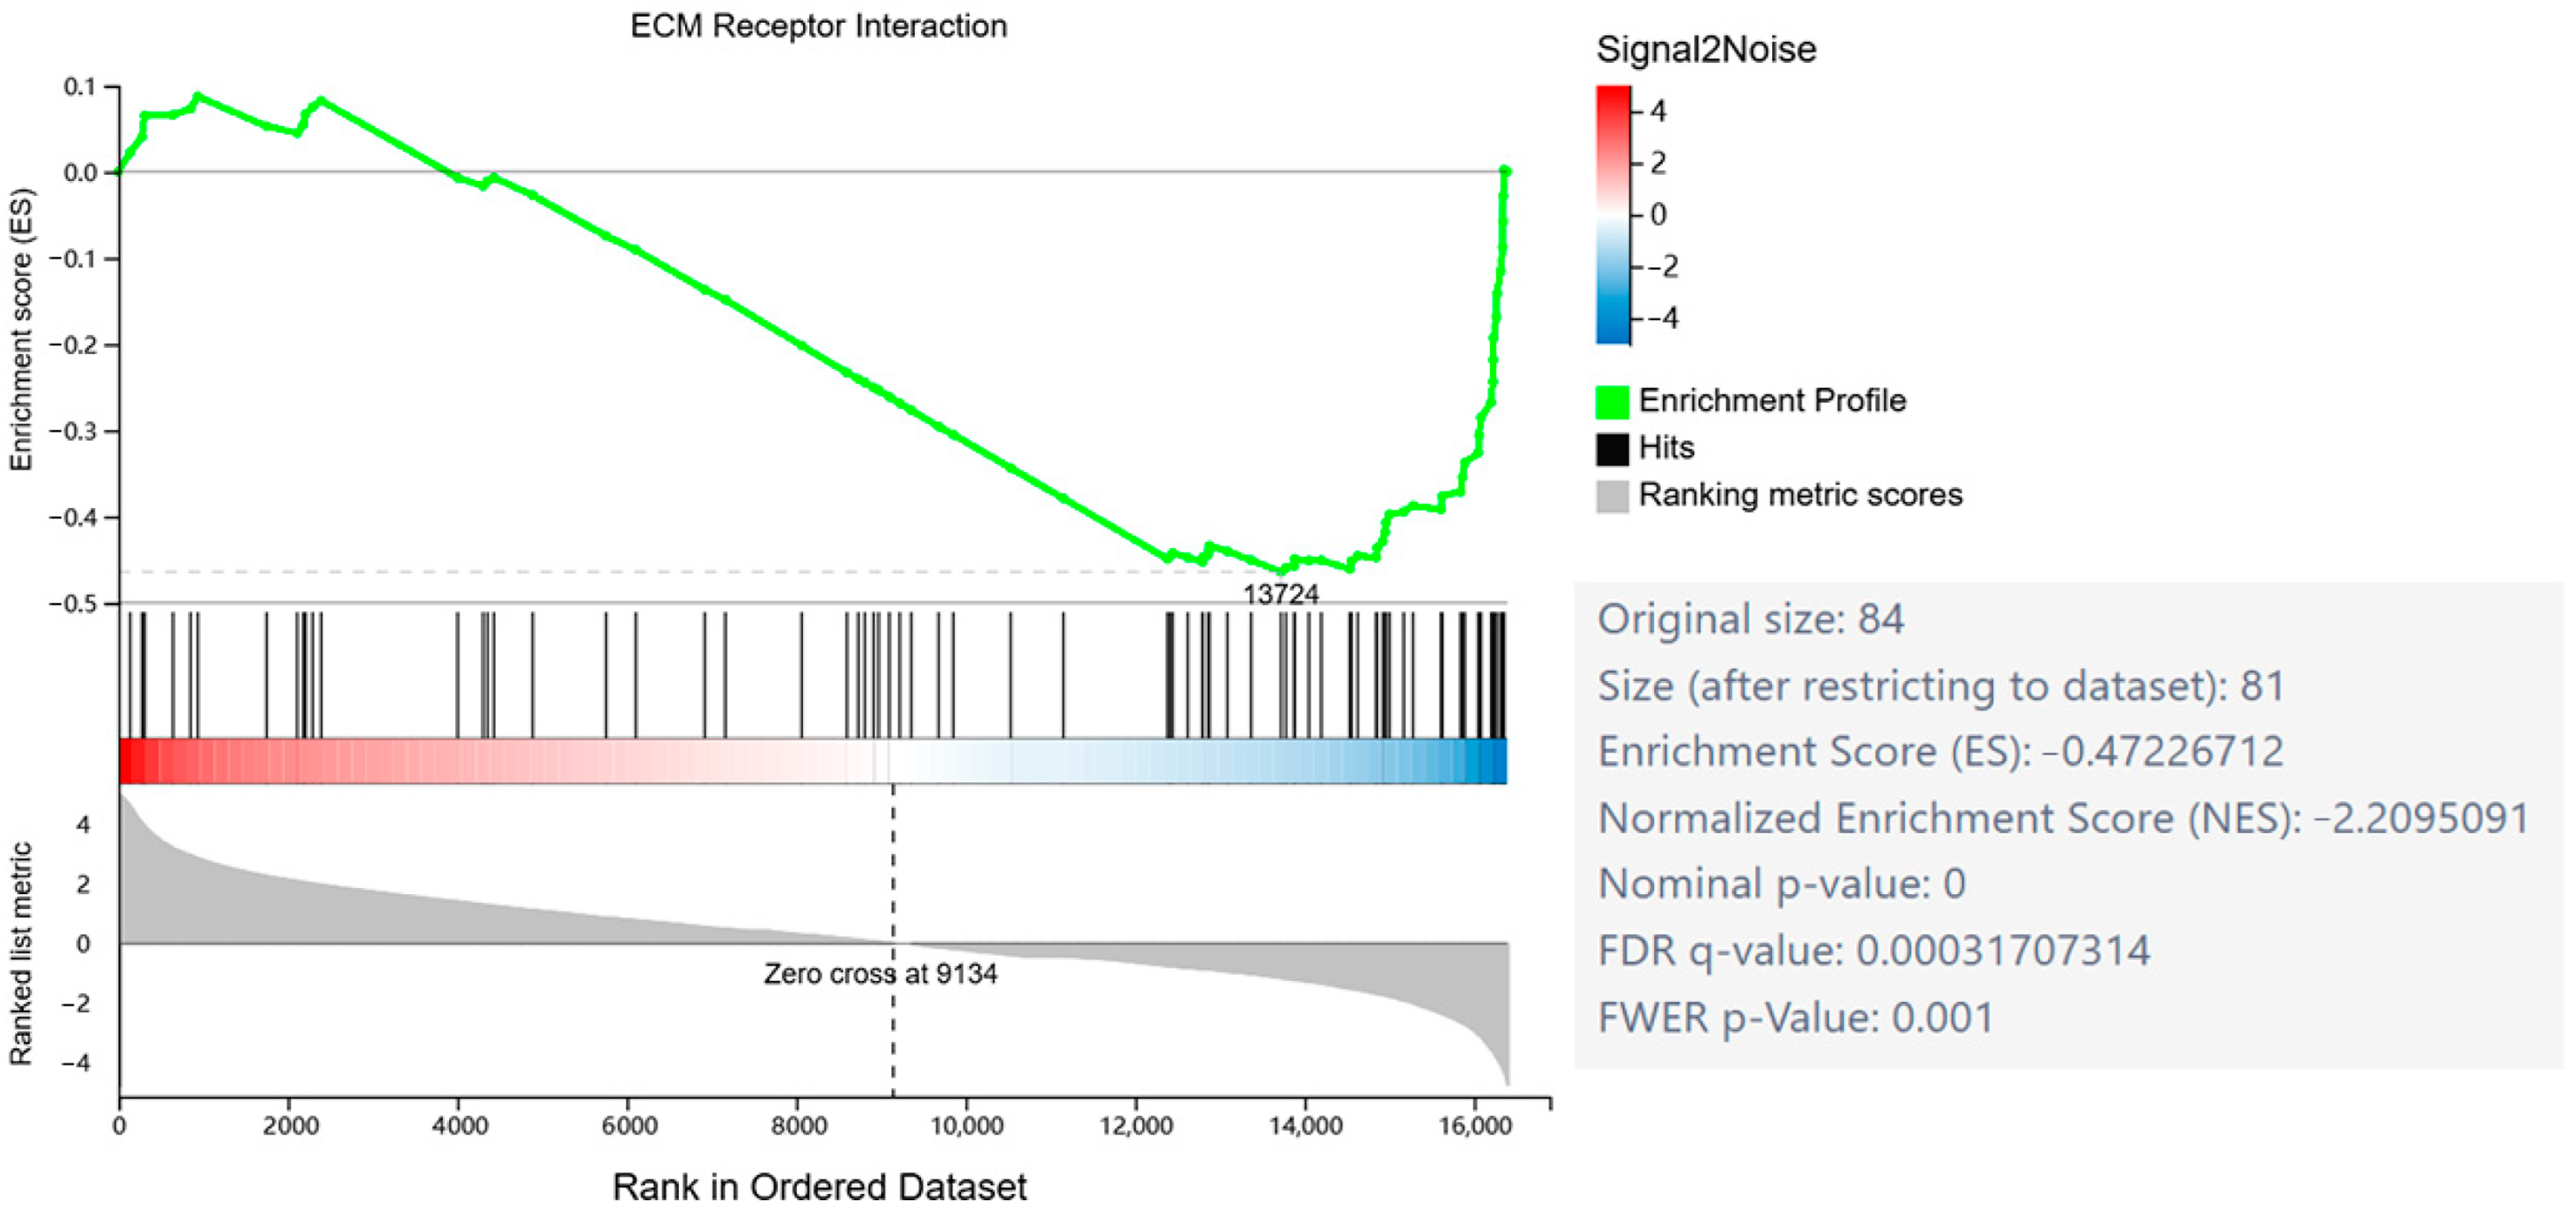Click the Zero cross at 9134 label
Screen dimensions: 2576x1208
click(x=880, y=973)
